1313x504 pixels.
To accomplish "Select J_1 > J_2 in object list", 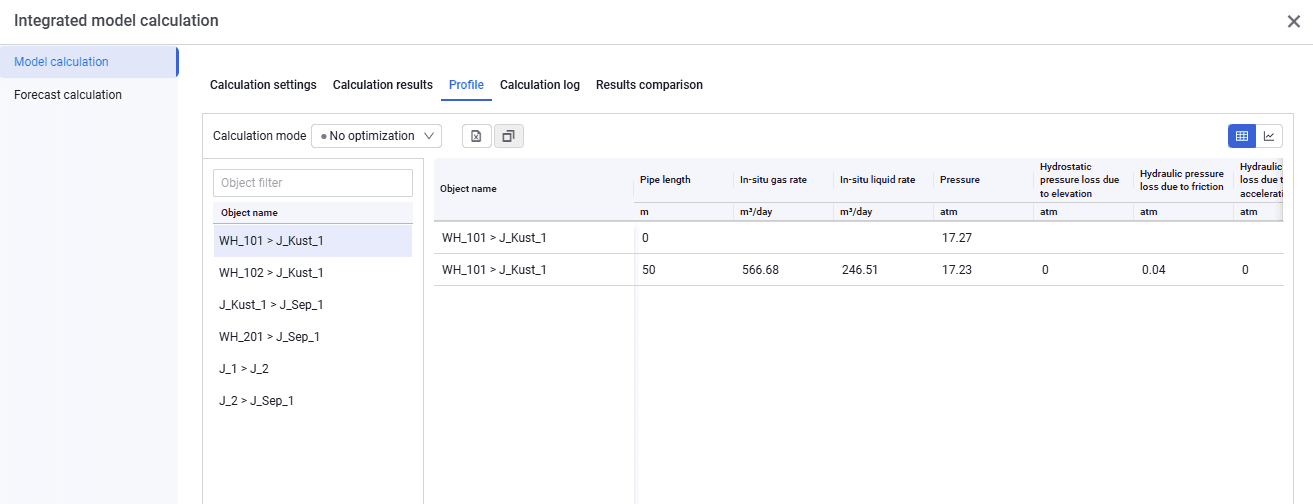I will coord(313,369).
